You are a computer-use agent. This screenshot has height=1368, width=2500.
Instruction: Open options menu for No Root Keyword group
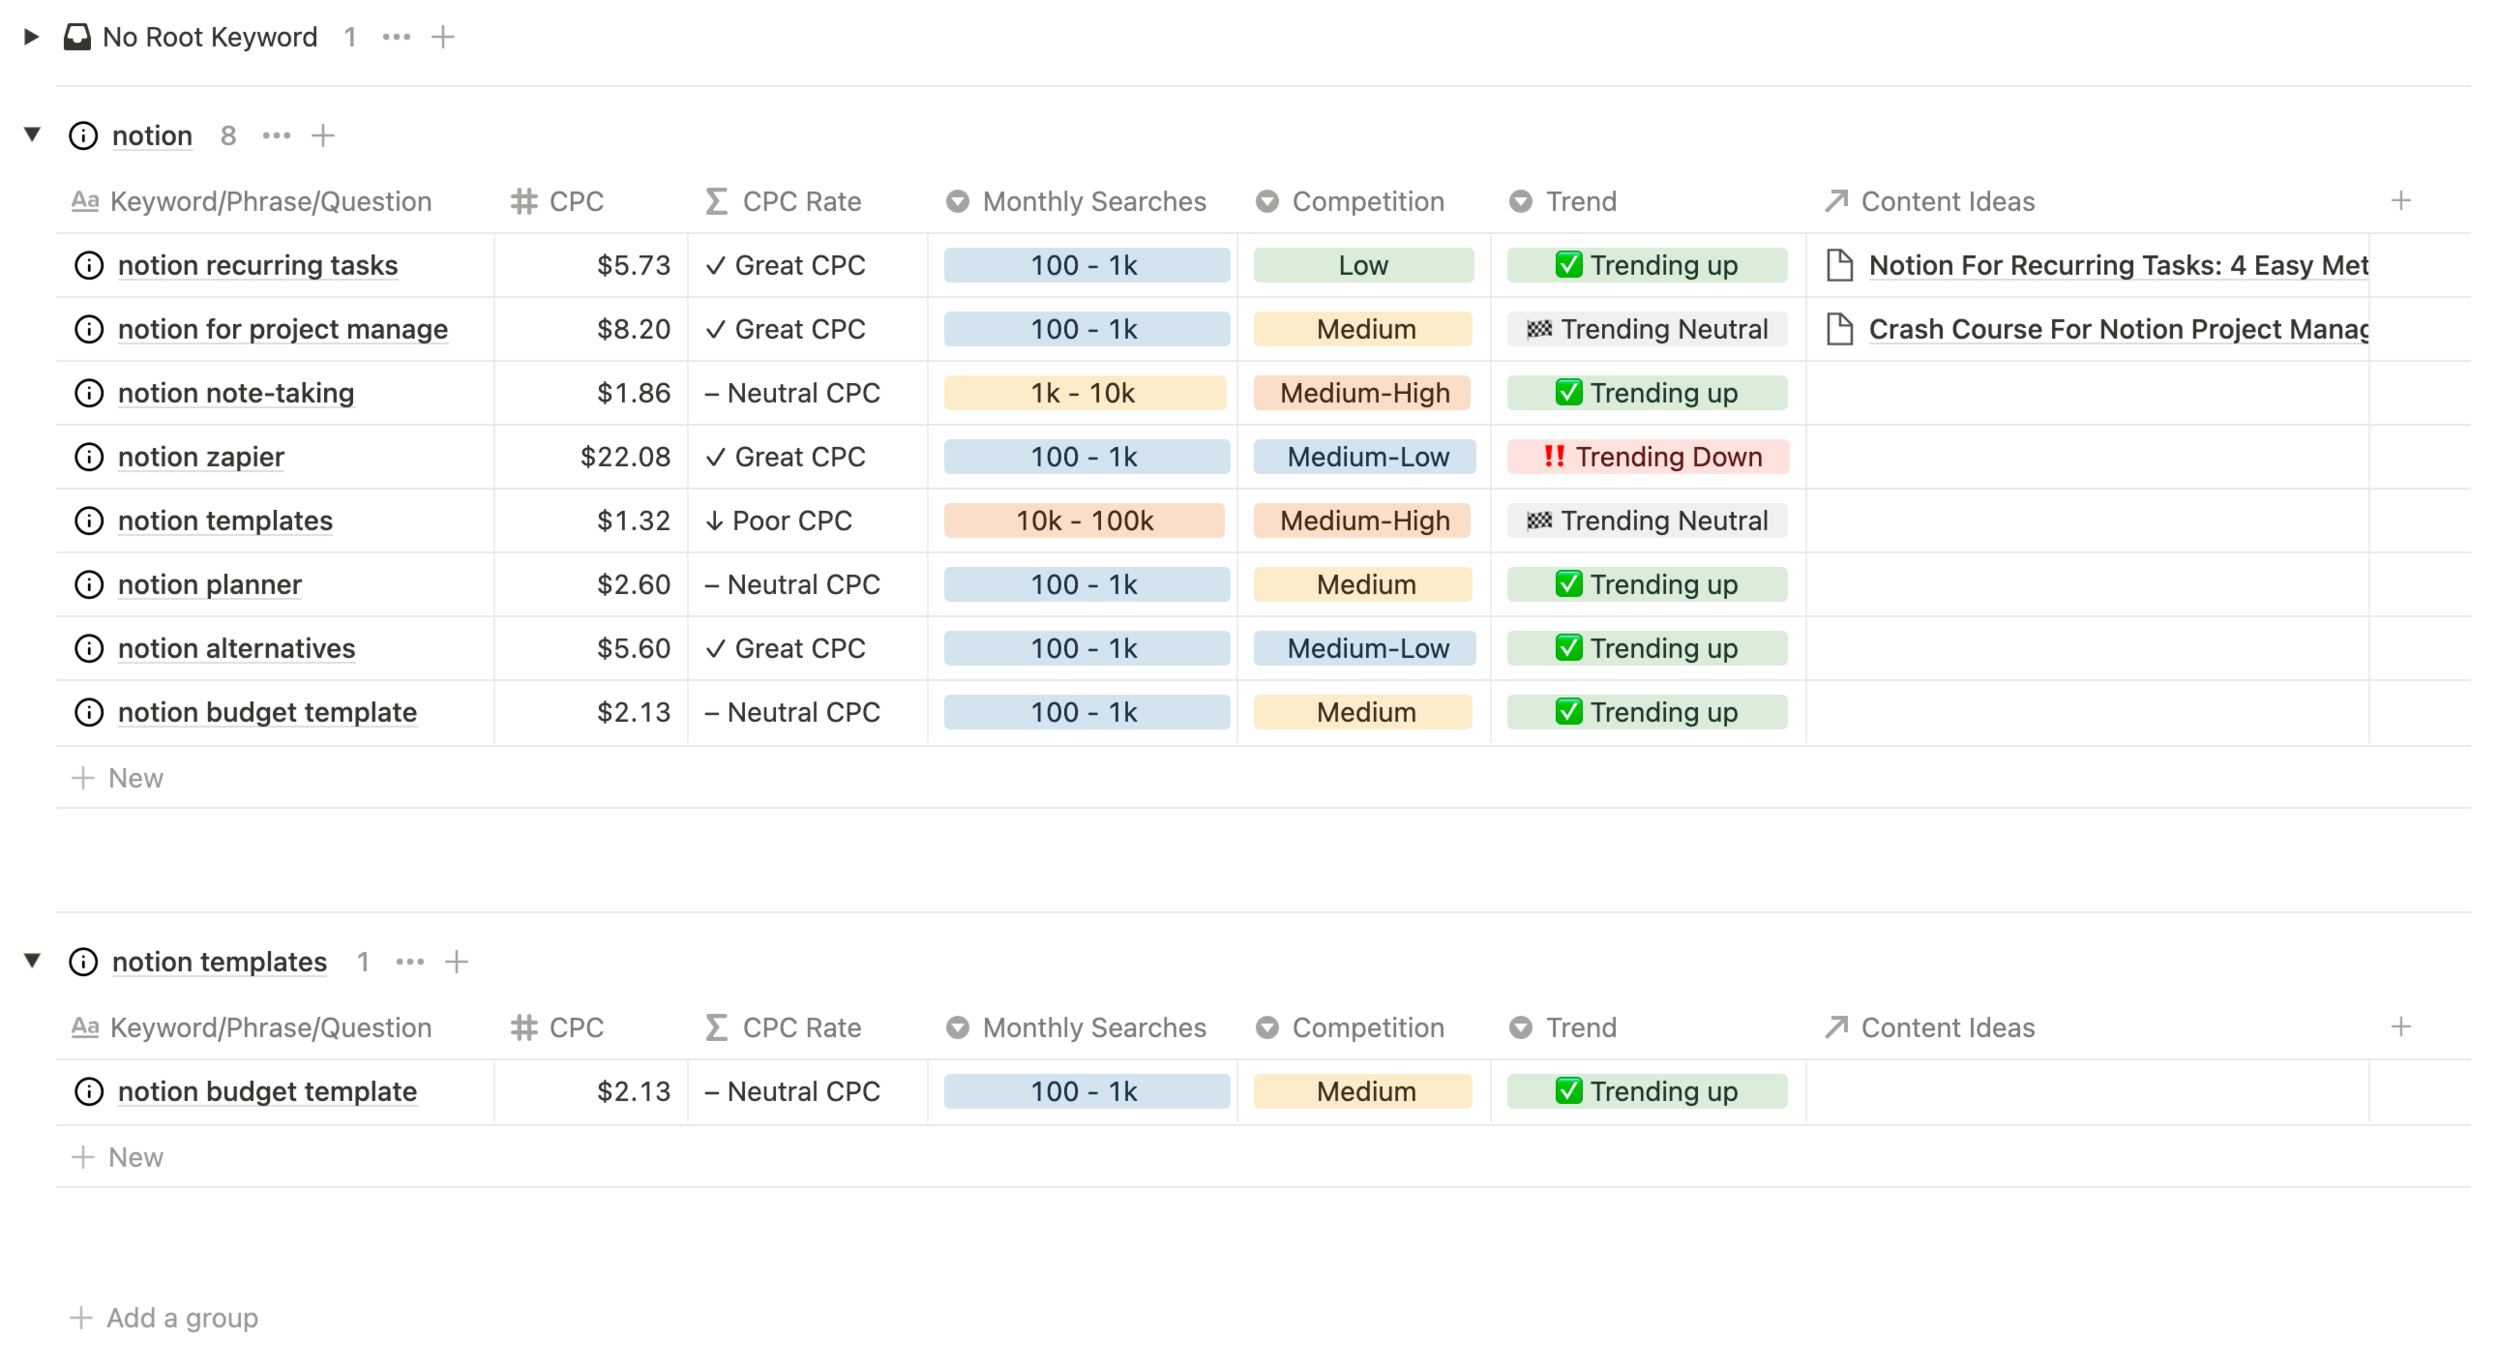[x=396, y=37]
